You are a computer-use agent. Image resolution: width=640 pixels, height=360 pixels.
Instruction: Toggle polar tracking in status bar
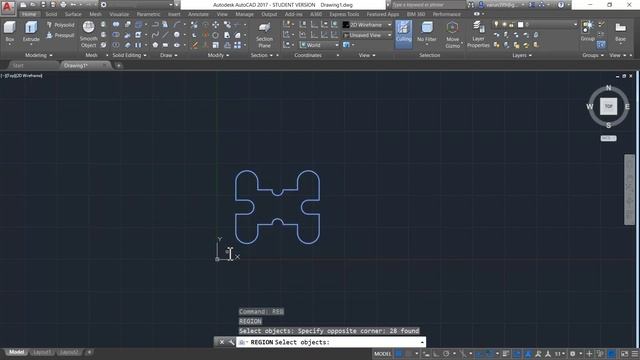(446, 354)
